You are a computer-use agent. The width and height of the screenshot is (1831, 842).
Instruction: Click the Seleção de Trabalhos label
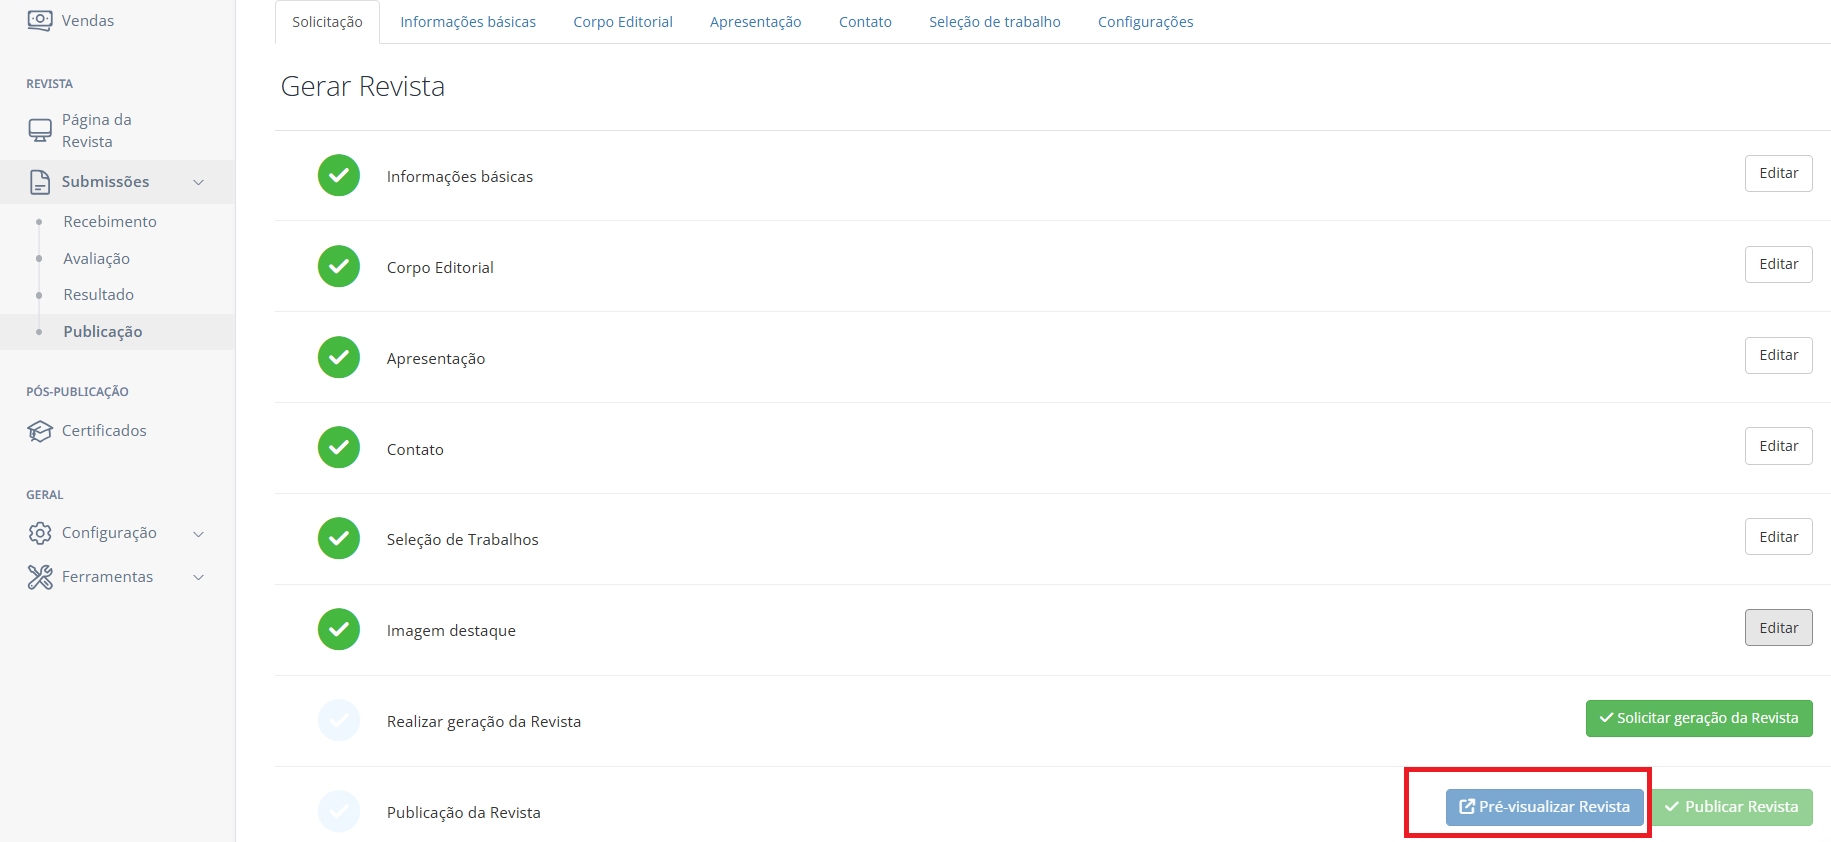tap(462, 540)
